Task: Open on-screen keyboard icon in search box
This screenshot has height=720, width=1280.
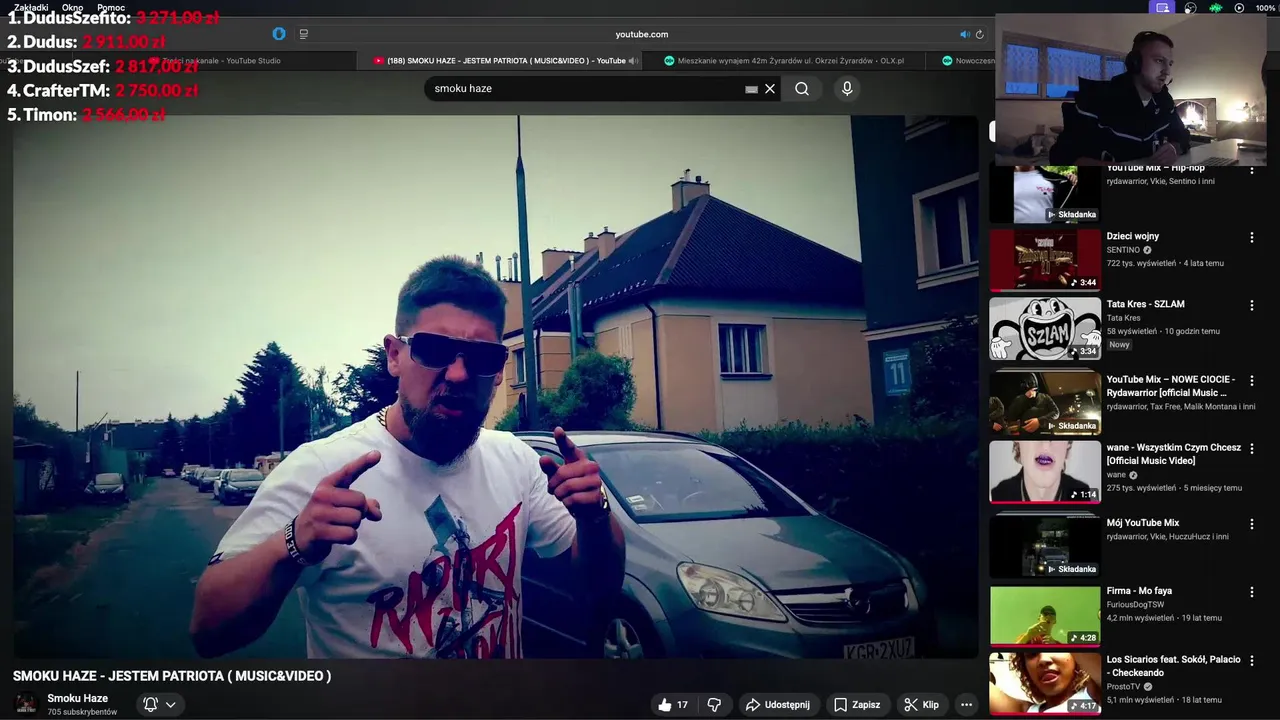Action: pos(751,89)
